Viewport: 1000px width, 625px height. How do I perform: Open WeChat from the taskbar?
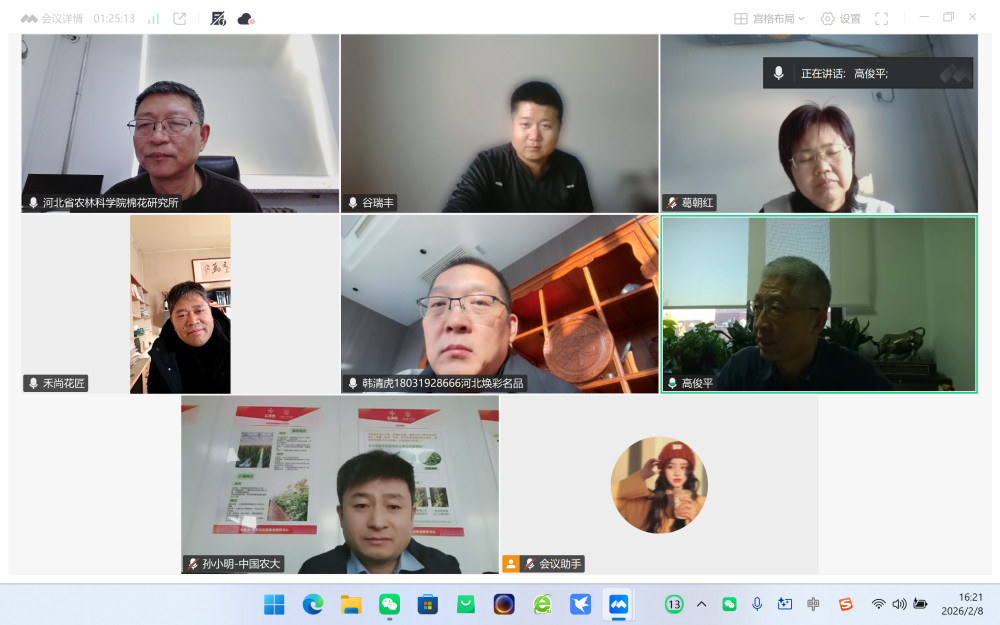click(x=389, y=604)
